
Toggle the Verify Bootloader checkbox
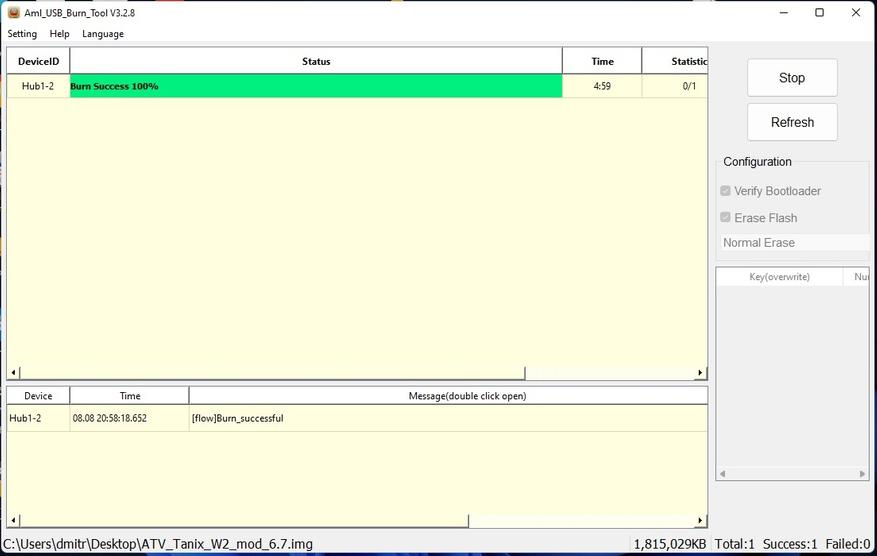(x=725, y=191)
